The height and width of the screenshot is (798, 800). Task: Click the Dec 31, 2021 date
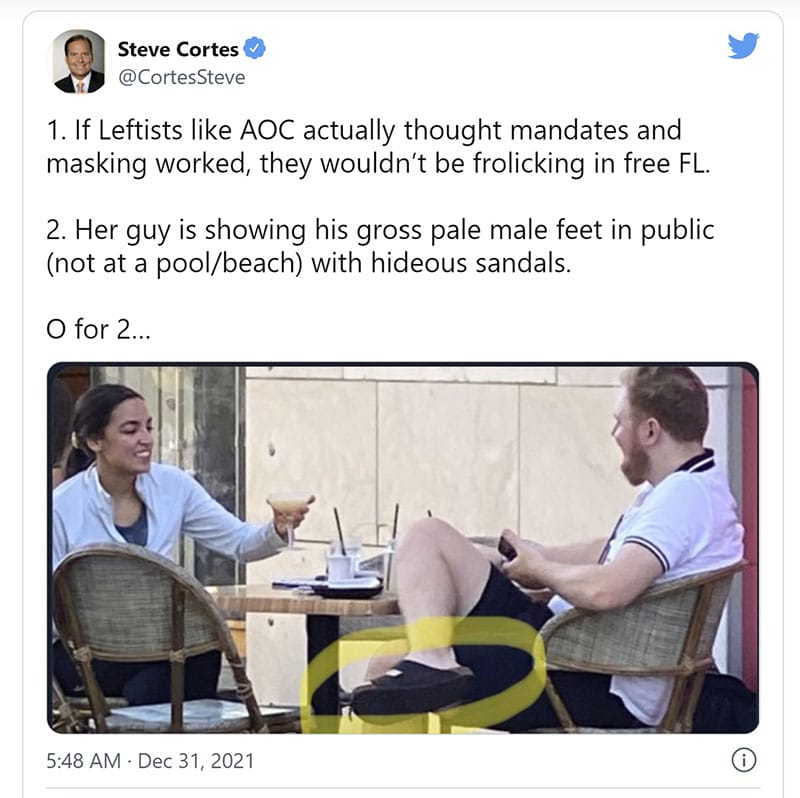pyautogui.click(x=196, y=761)
